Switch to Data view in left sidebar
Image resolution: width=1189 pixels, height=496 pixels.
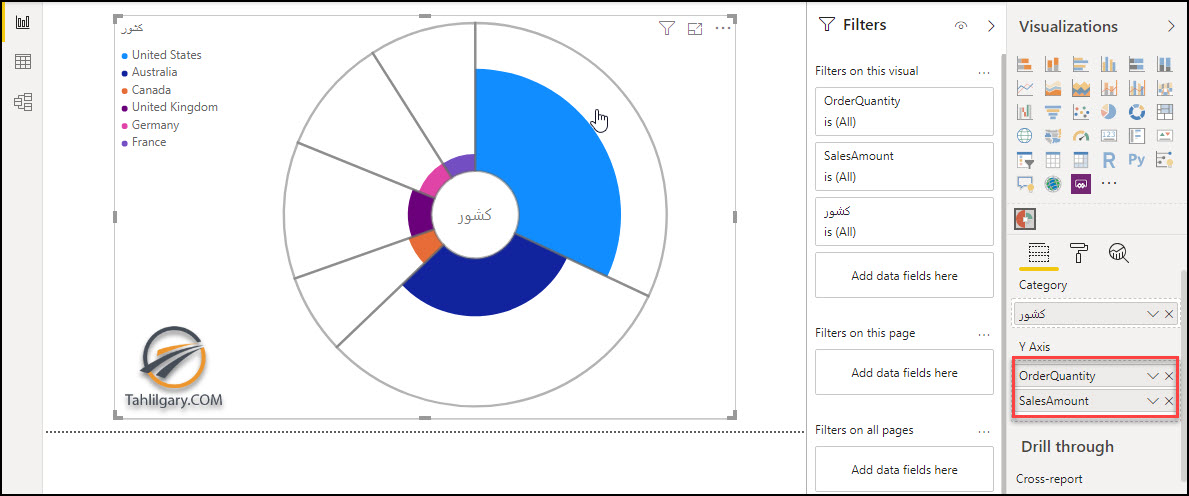[x=23, y=61]
